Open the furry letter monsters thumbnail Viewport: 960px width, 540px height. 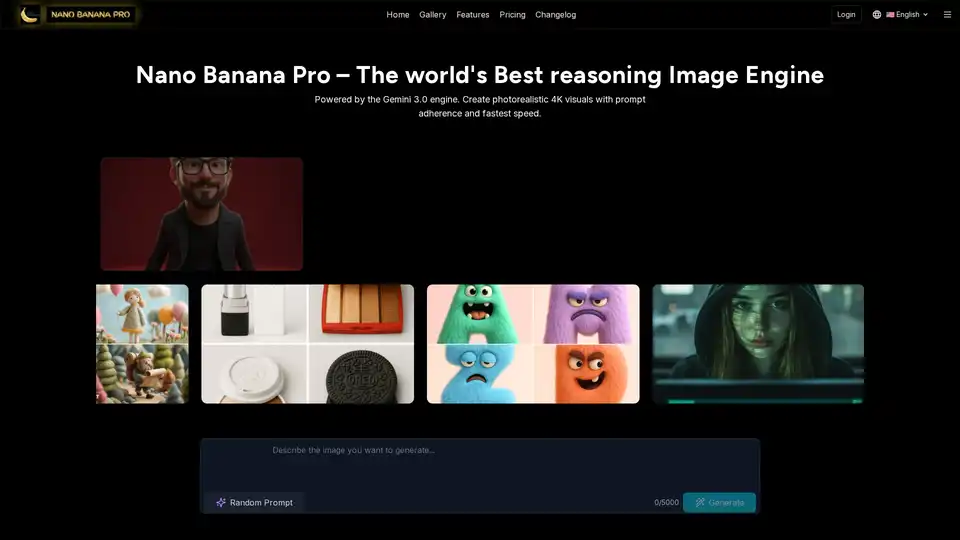(x=533, y=344)
